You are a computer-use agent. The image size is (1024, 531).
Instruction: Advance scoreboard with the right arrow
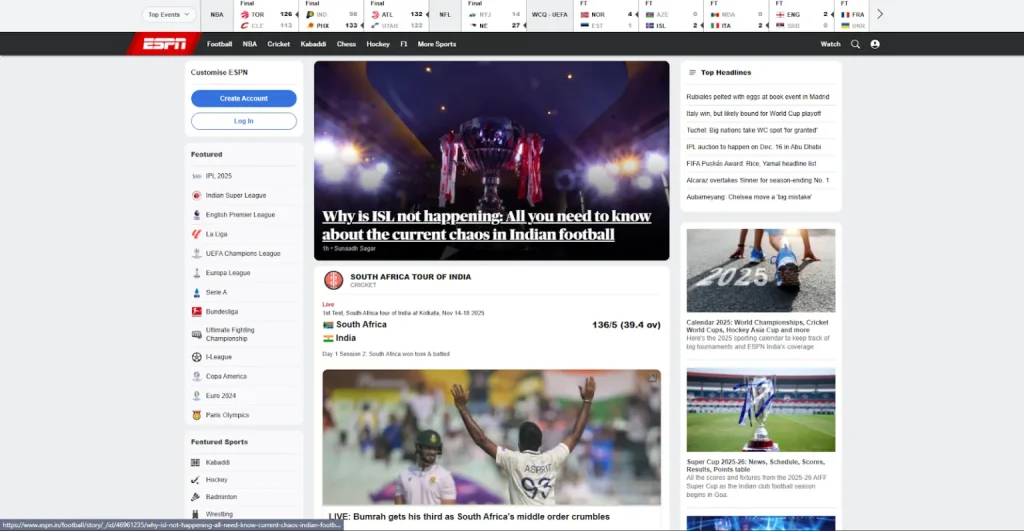(x=880, y=14)
